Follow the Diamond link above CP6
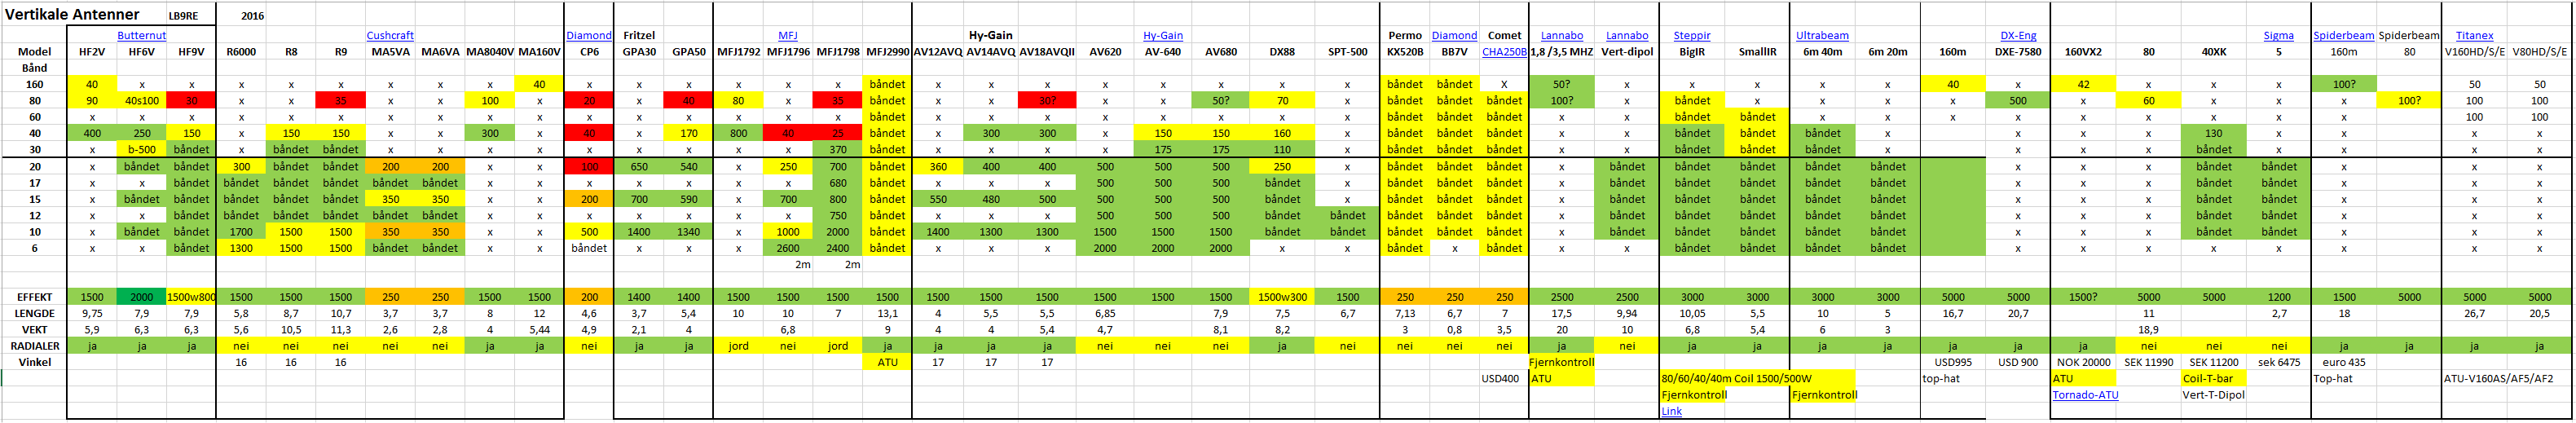Viewport: 2576px width, 423px height. click(x=589, y=35)
